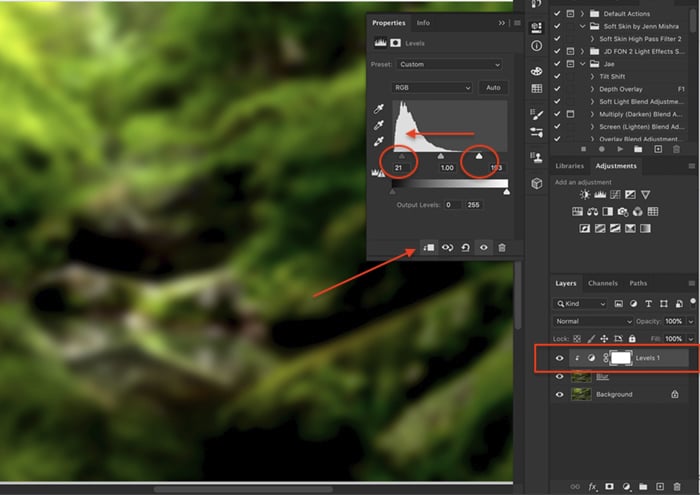700x495 pixels.
Task: Click the input midtone slider handle
Action: [x=441, y=156]
